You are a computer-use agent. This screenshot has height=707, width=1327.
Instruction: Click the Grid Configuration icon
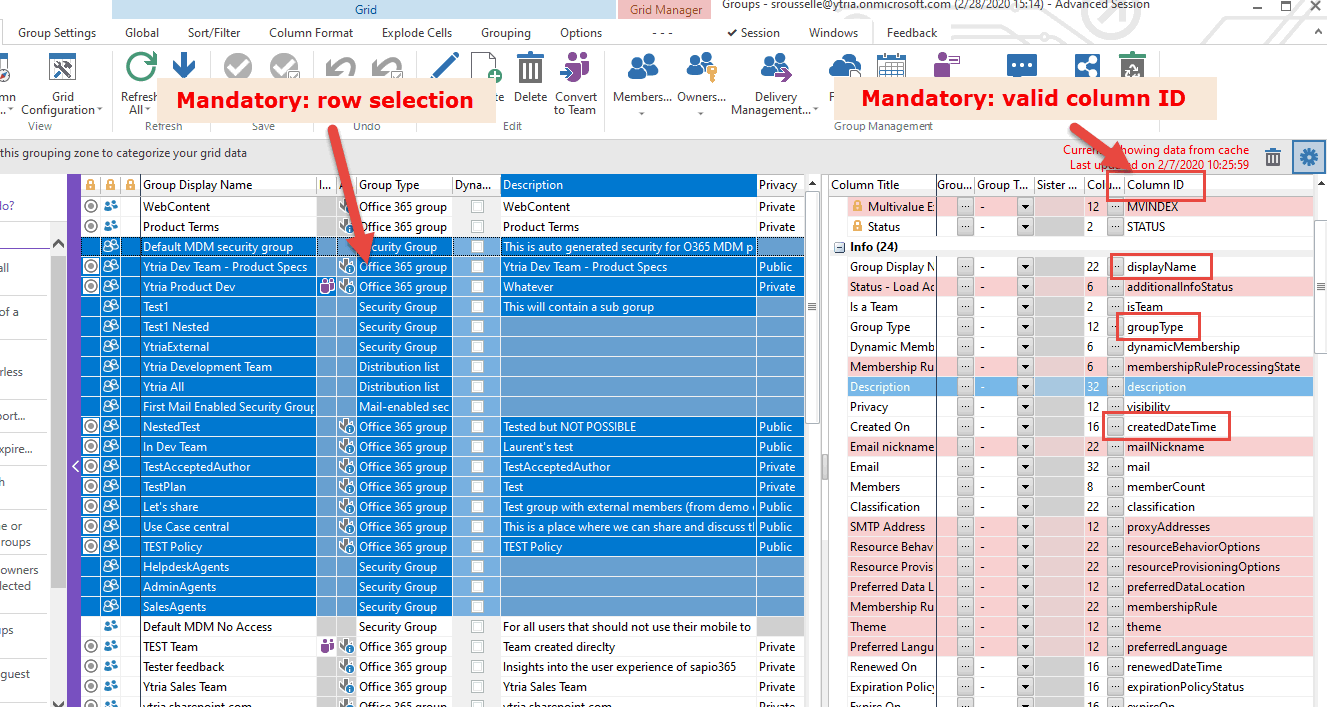coord(62,69)
